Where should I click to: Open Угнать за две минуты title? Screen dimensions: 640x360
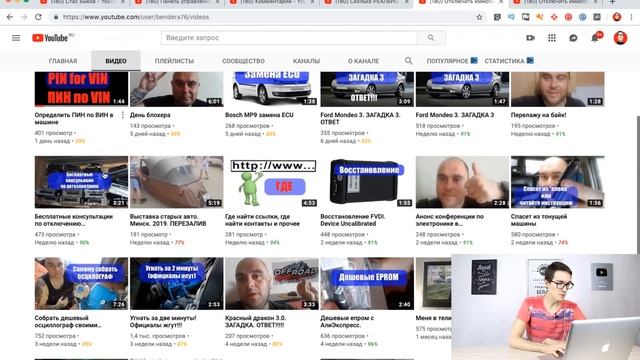click(163, 322)
